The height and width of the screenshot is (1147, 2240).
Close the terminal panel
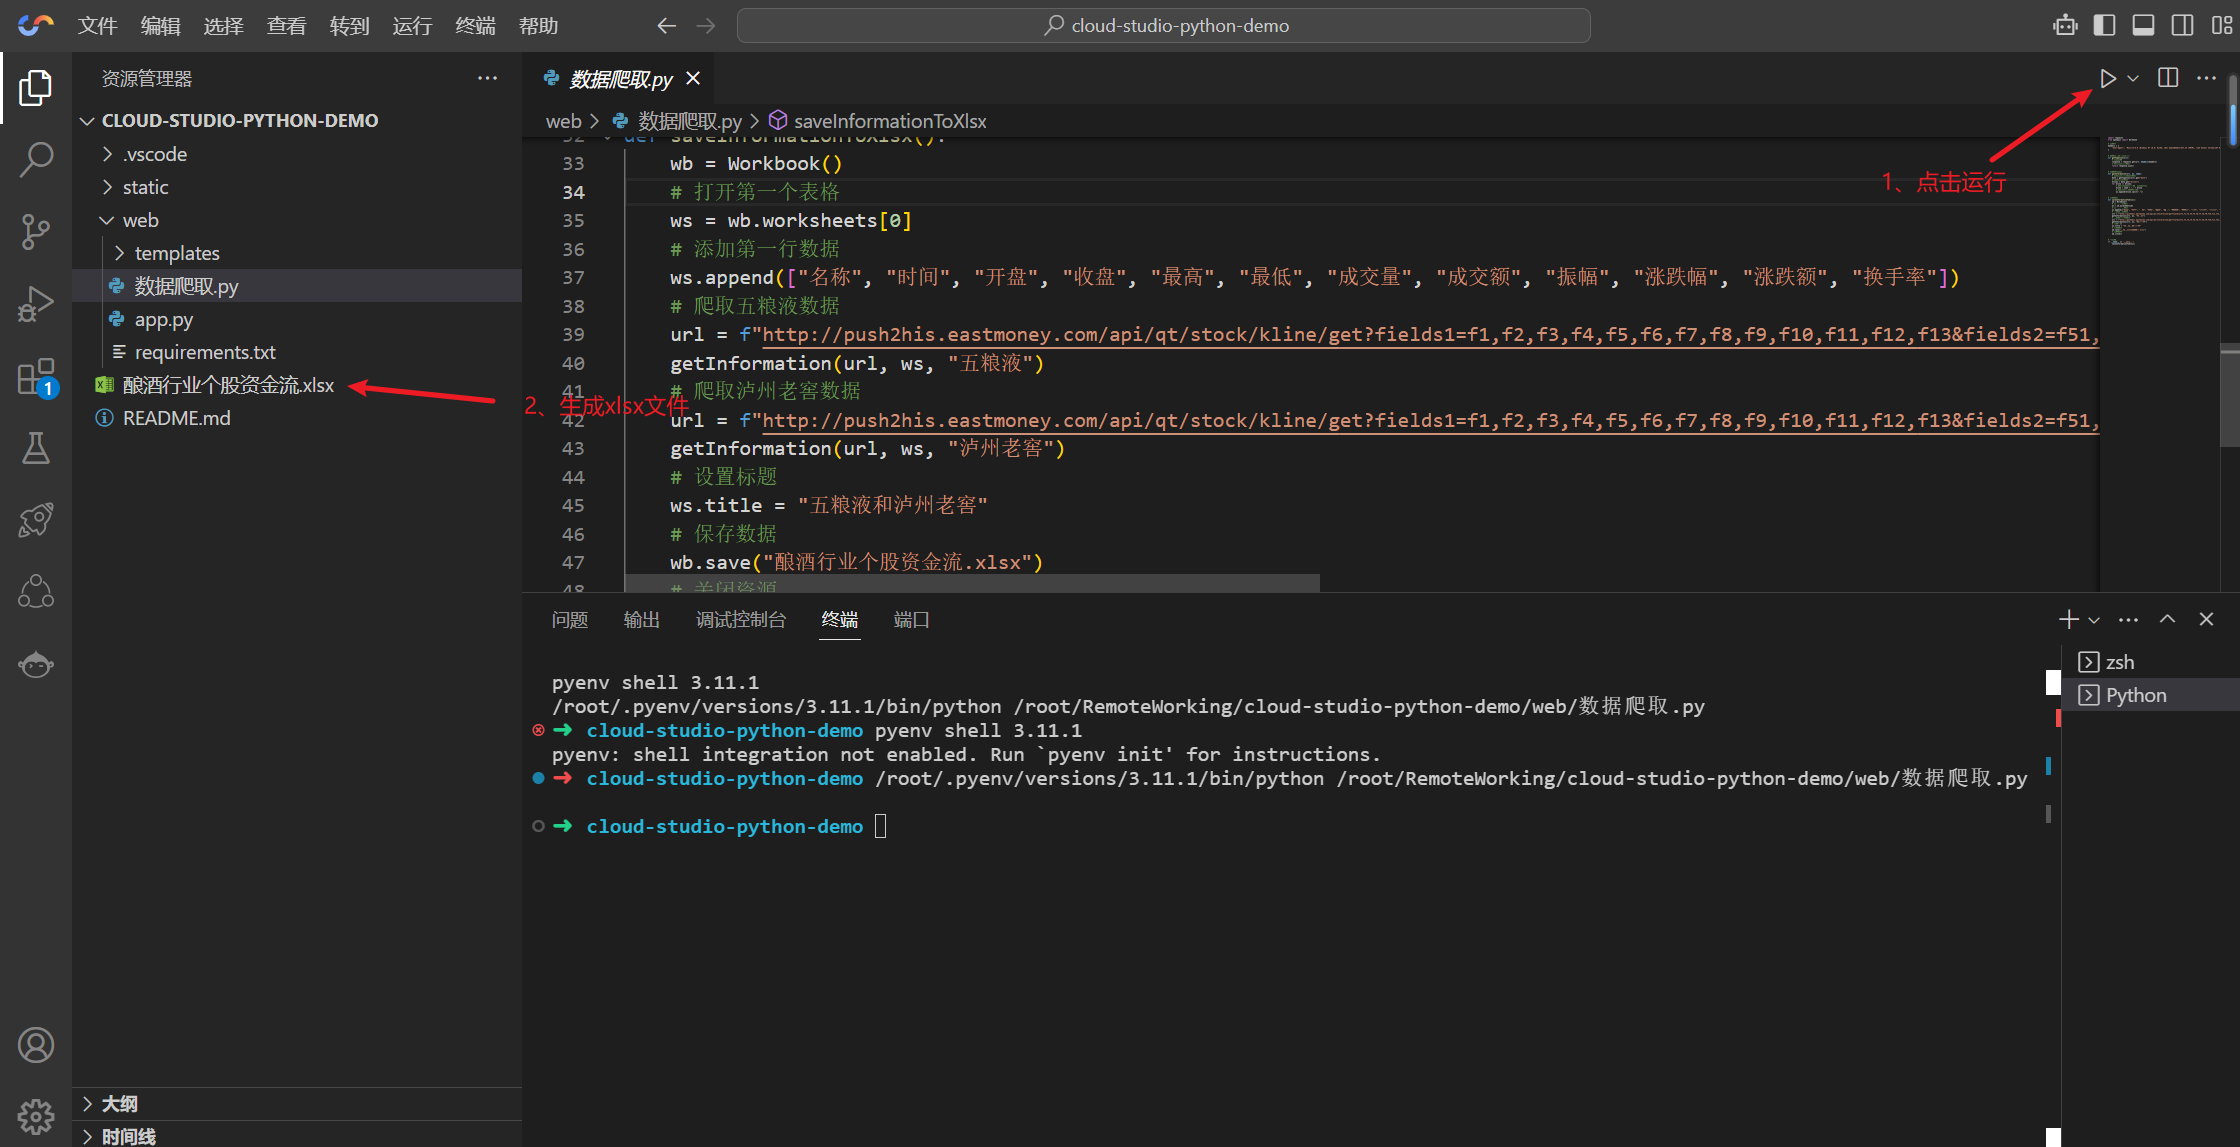pos(2206,620)
